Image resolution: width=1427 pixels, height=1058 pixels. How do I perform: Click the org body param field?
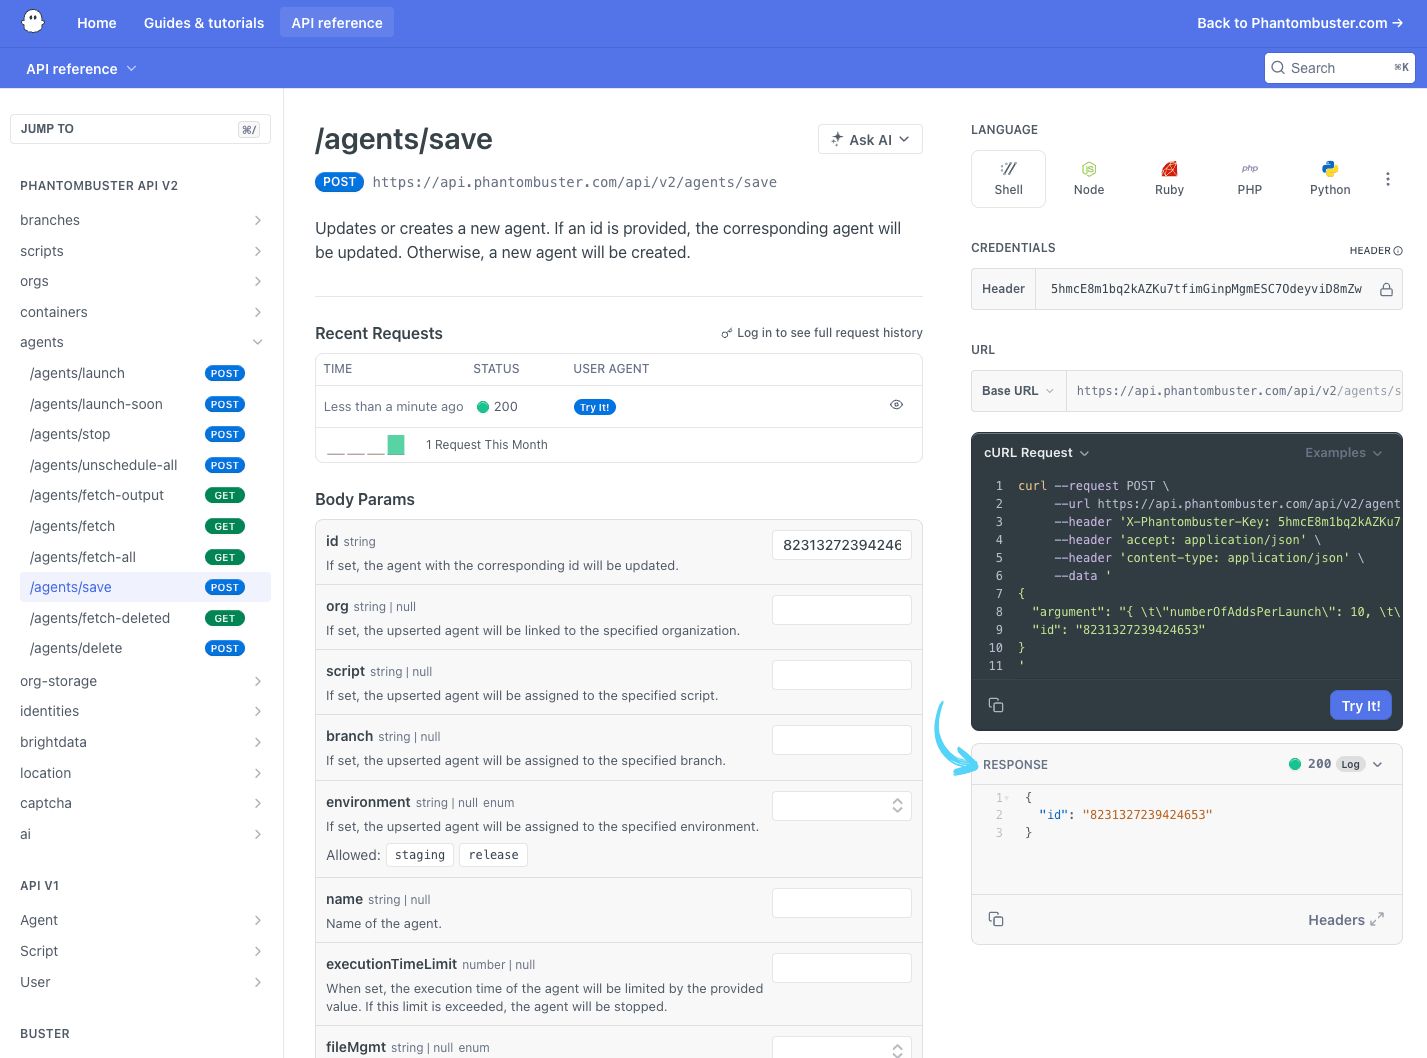point(842,610)
